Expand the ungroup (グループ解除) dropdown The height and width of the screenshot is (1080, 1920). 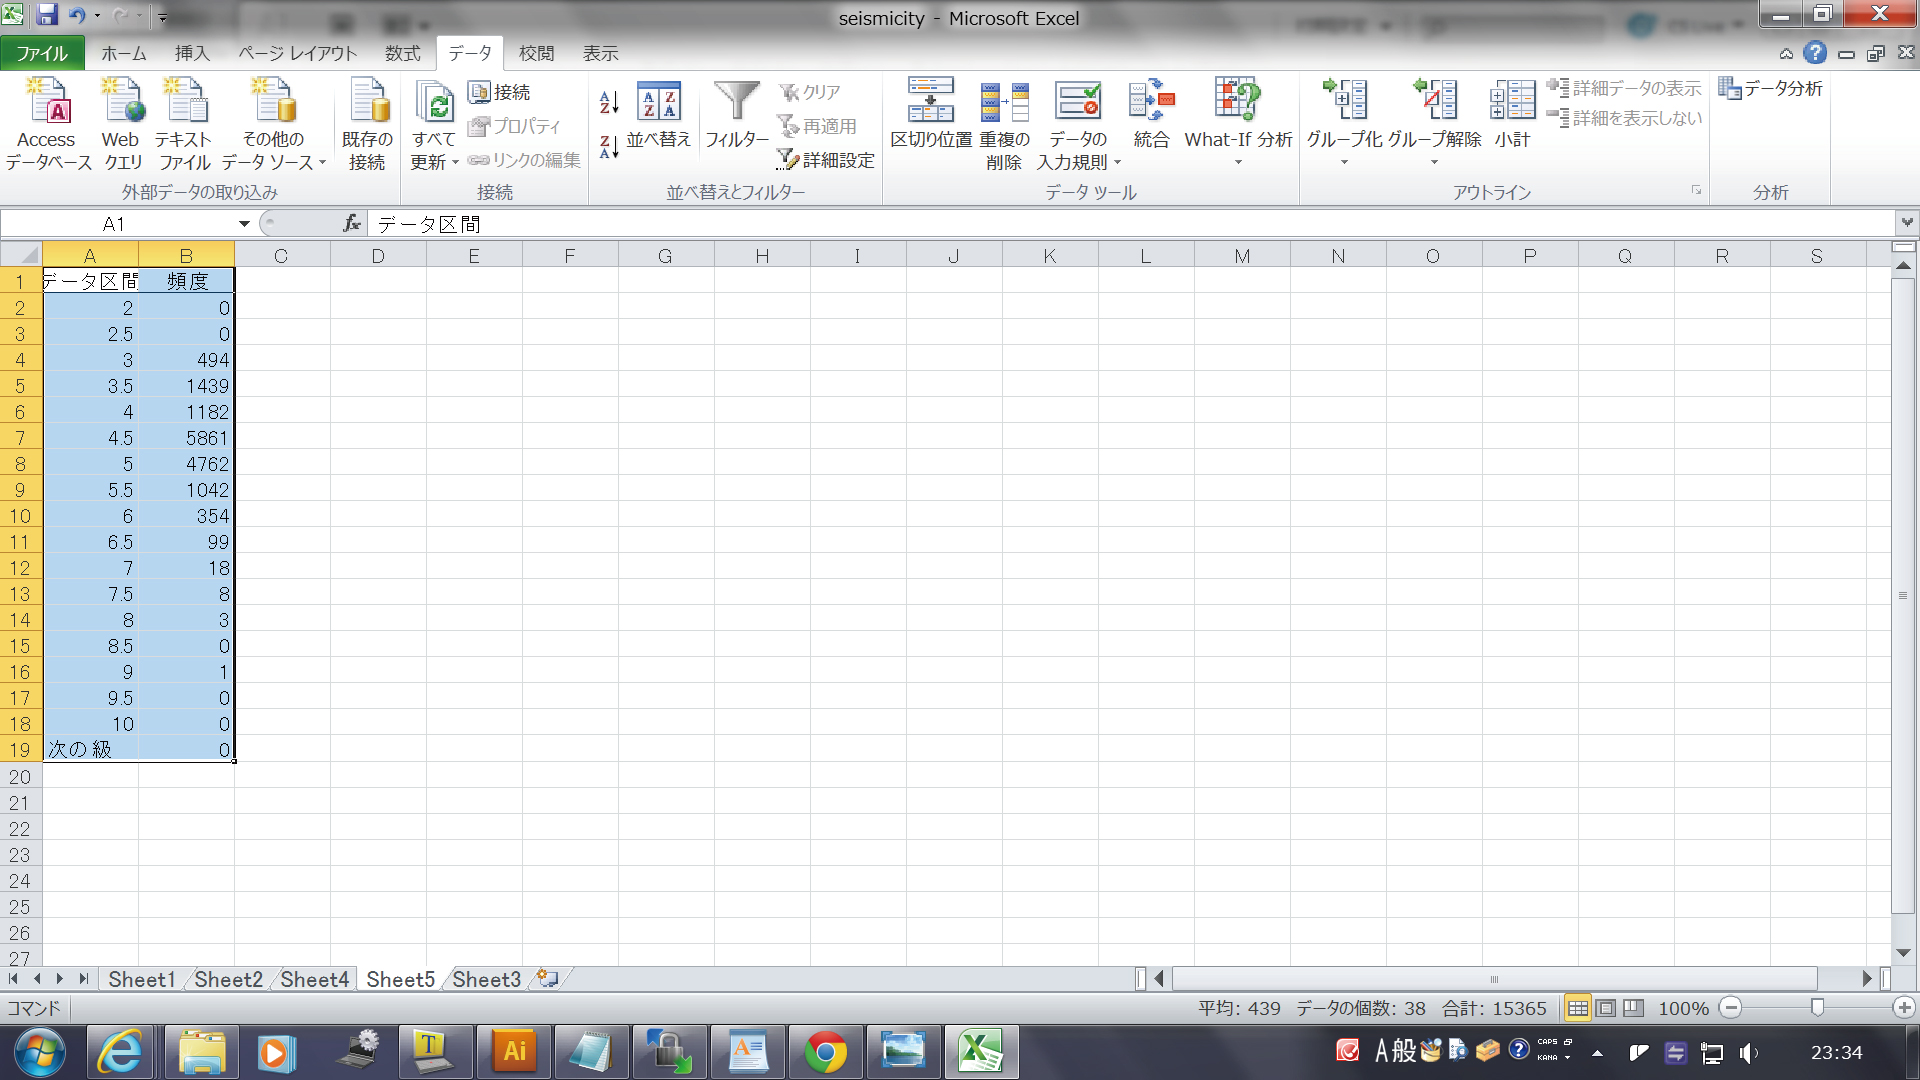coord(1434,163)
